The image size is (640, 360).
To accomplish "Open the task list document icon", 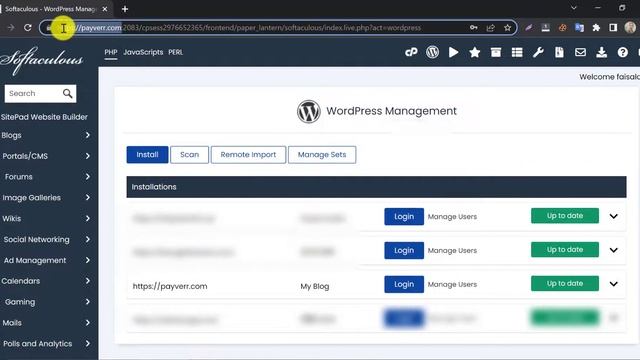I will coord(559,52).
